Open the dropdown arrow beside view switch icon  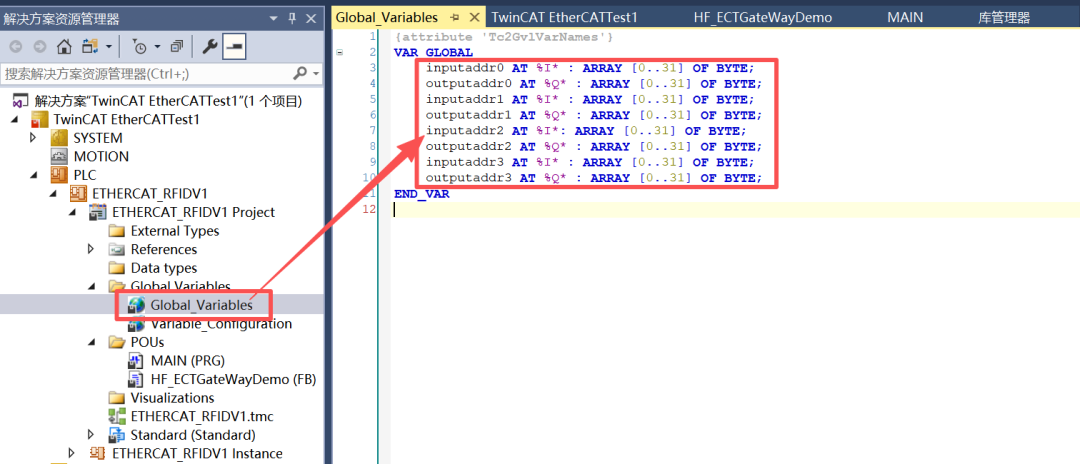click(x=109, y=47)
